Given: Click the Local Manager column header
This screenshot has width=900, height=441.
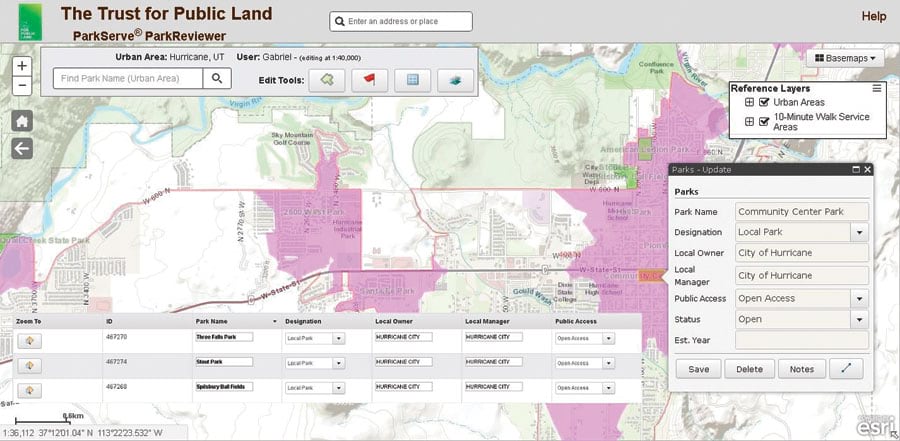Looking at the screenshot, I should pos(487,322).
